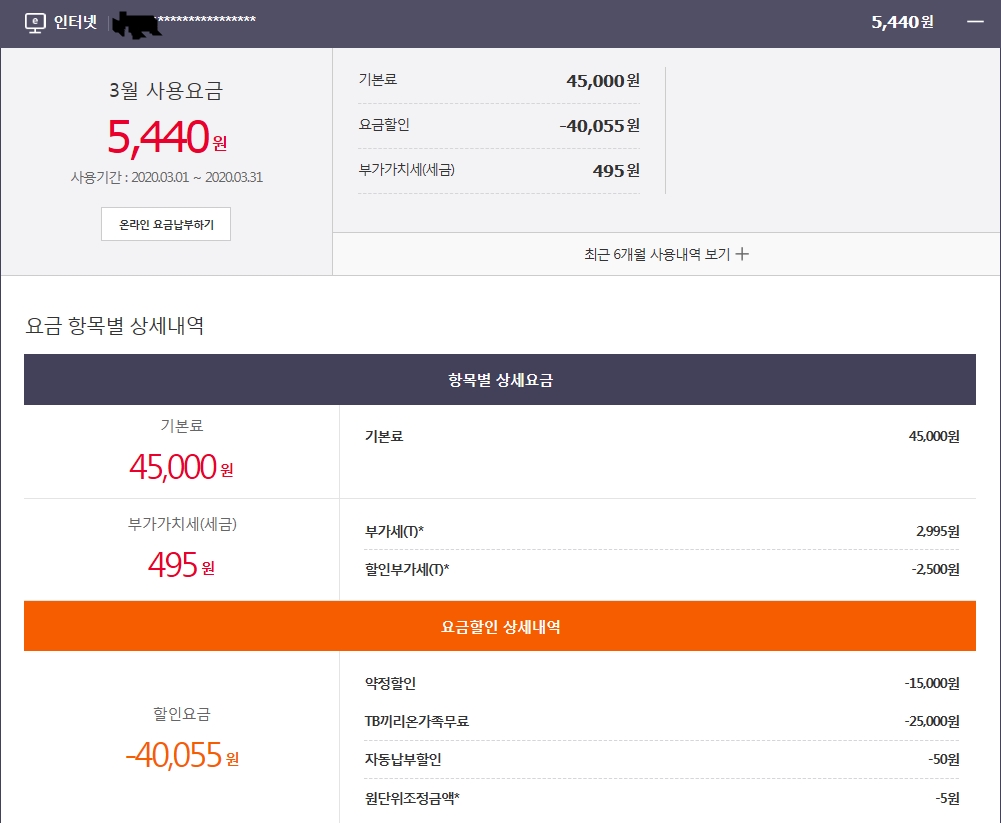Screen dimensions: 1001x823
Task: Click the TB끼리온가족무료 discount row
Action: tap(662, 721)
